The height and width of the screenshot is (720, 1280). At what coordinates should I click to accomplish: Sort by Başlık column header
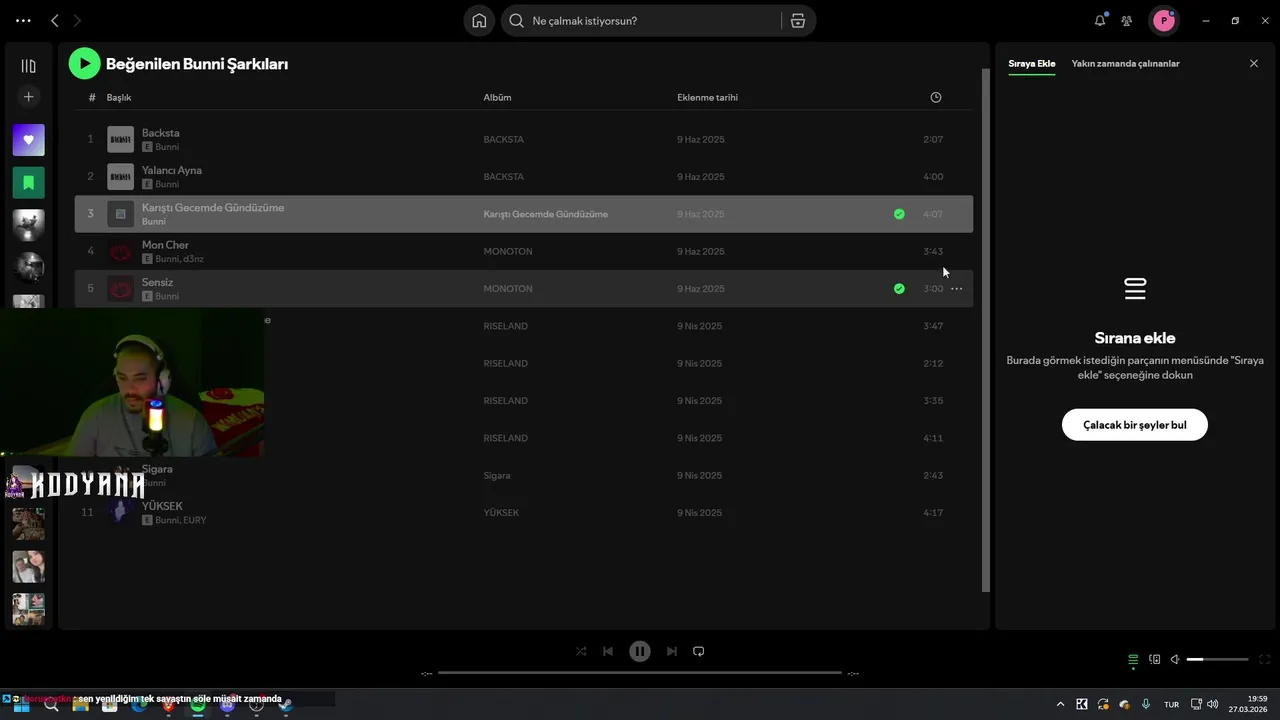click(x=119, y=97)
